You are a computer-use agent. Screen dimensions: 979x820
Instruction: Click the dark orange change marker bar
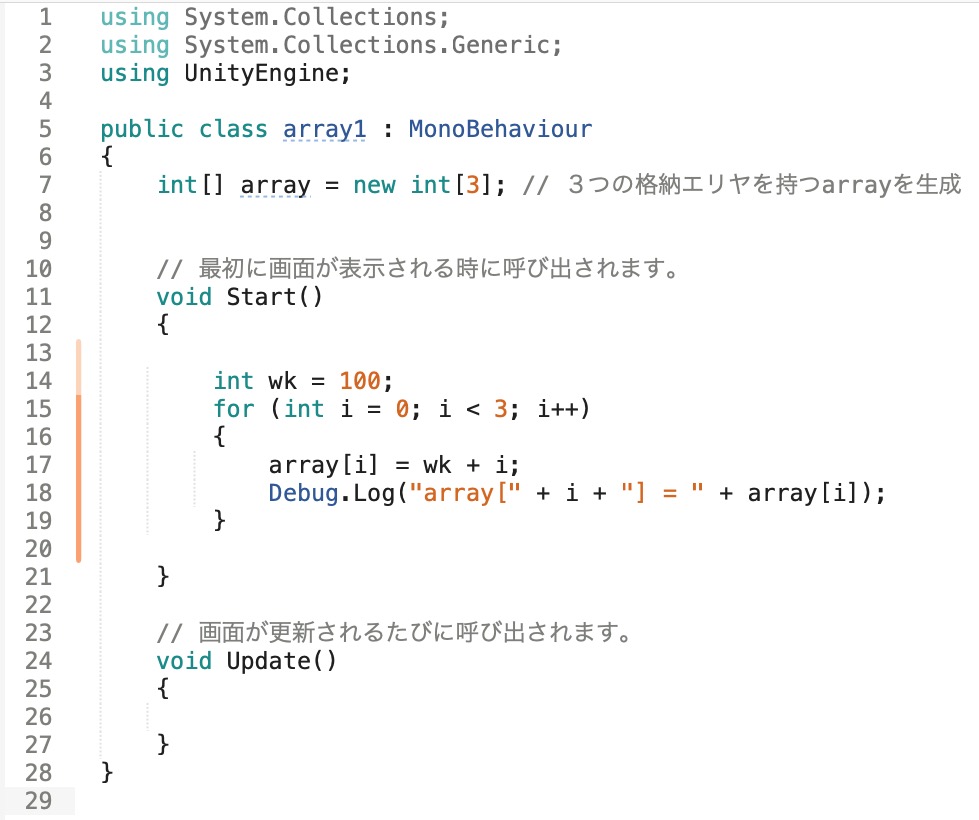[78, 478]
